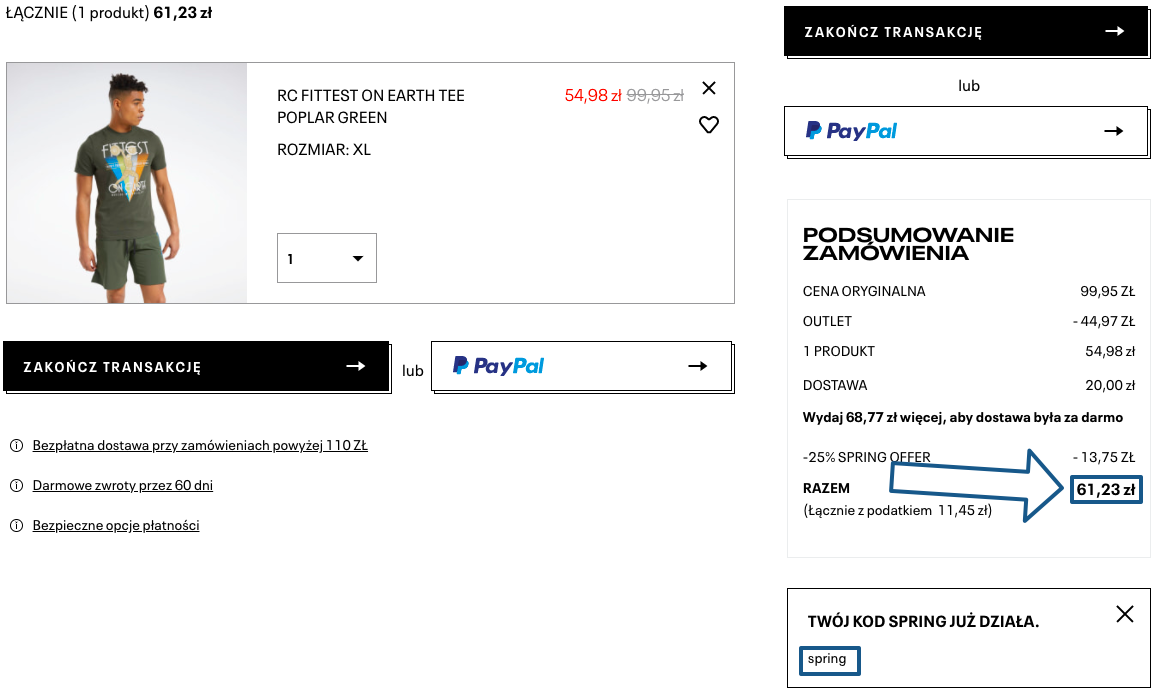Viewport: 1158px width, 695px height.
Task: Add product to wishlist with heart icon
Action: click(709, 125)
